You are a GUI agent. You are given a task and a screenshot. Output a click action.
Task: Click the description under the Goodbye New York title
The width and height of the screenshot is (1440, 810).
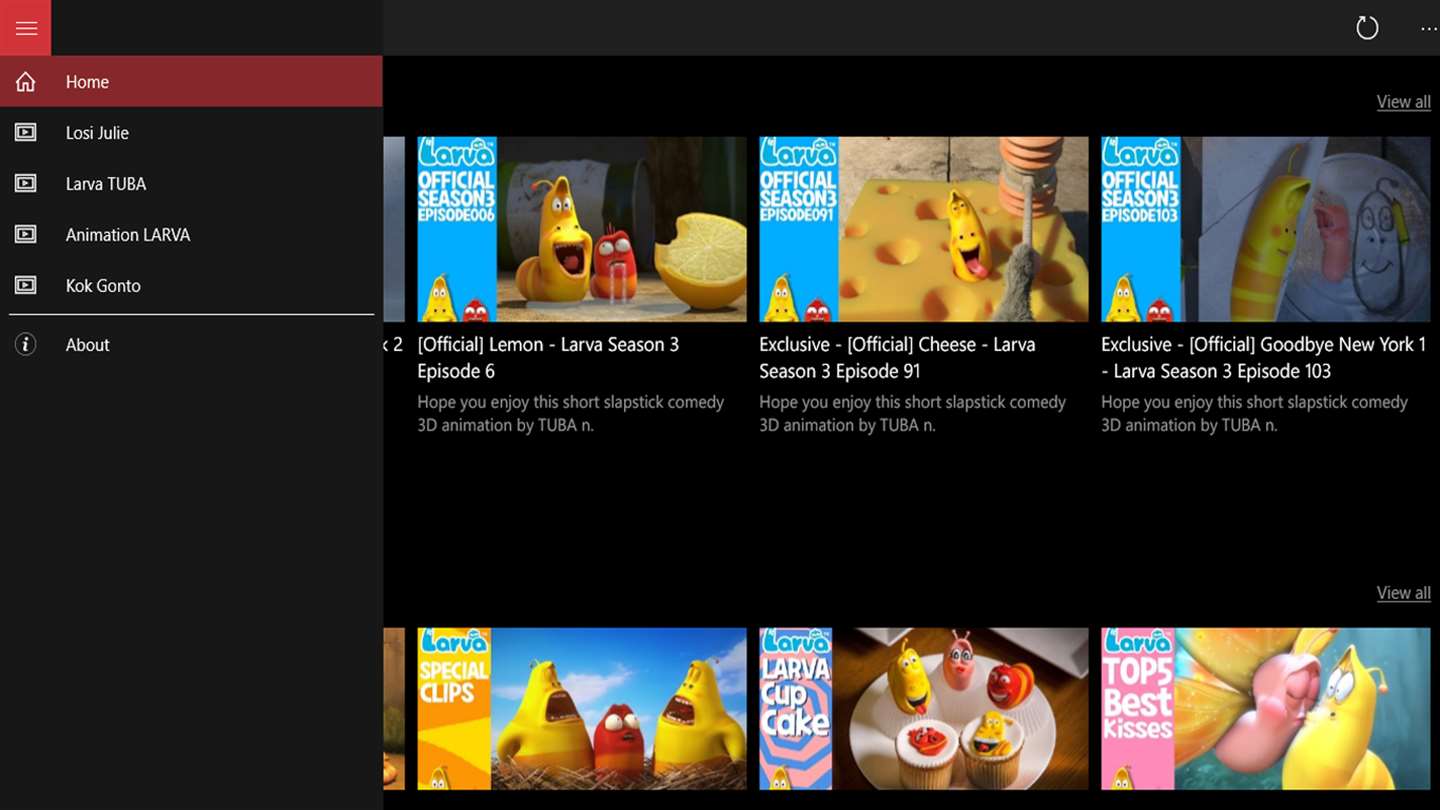(1255, 413)
